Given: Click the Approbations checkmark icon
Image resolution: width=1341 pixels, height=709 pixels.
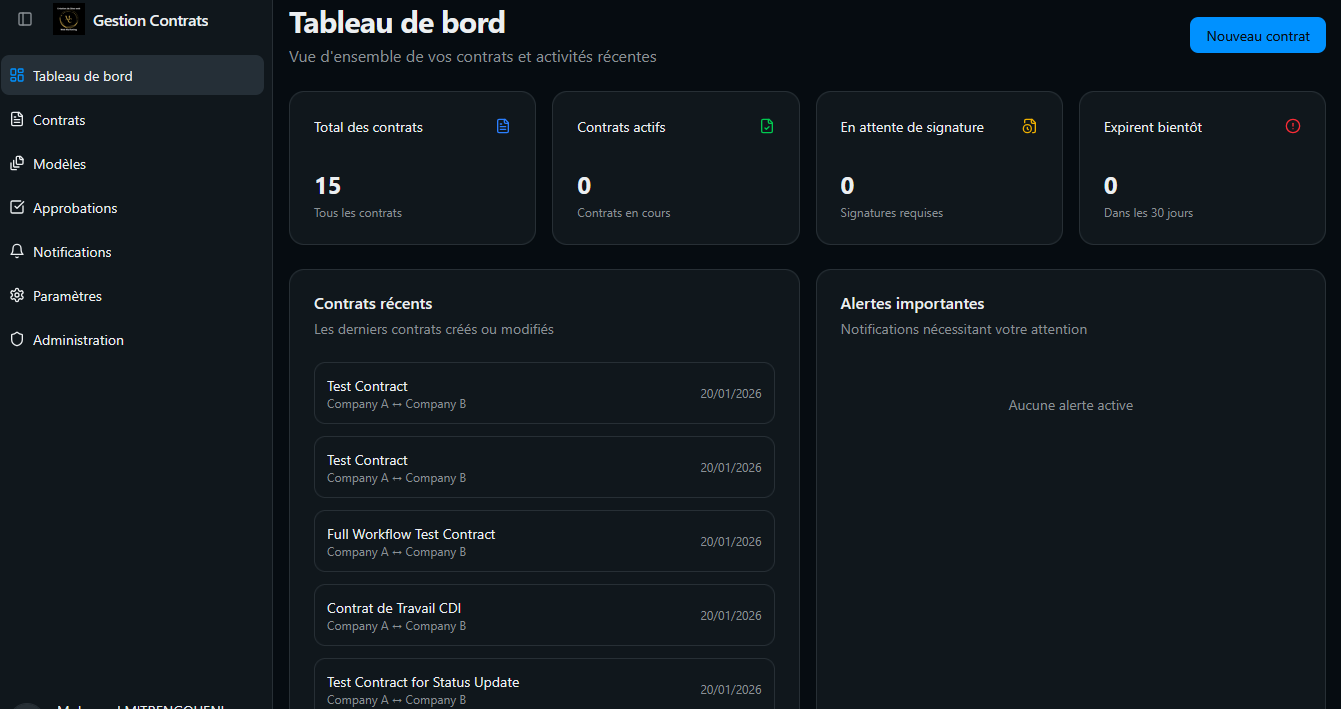Looking at the screenshot, I should (x=16, y=207).
